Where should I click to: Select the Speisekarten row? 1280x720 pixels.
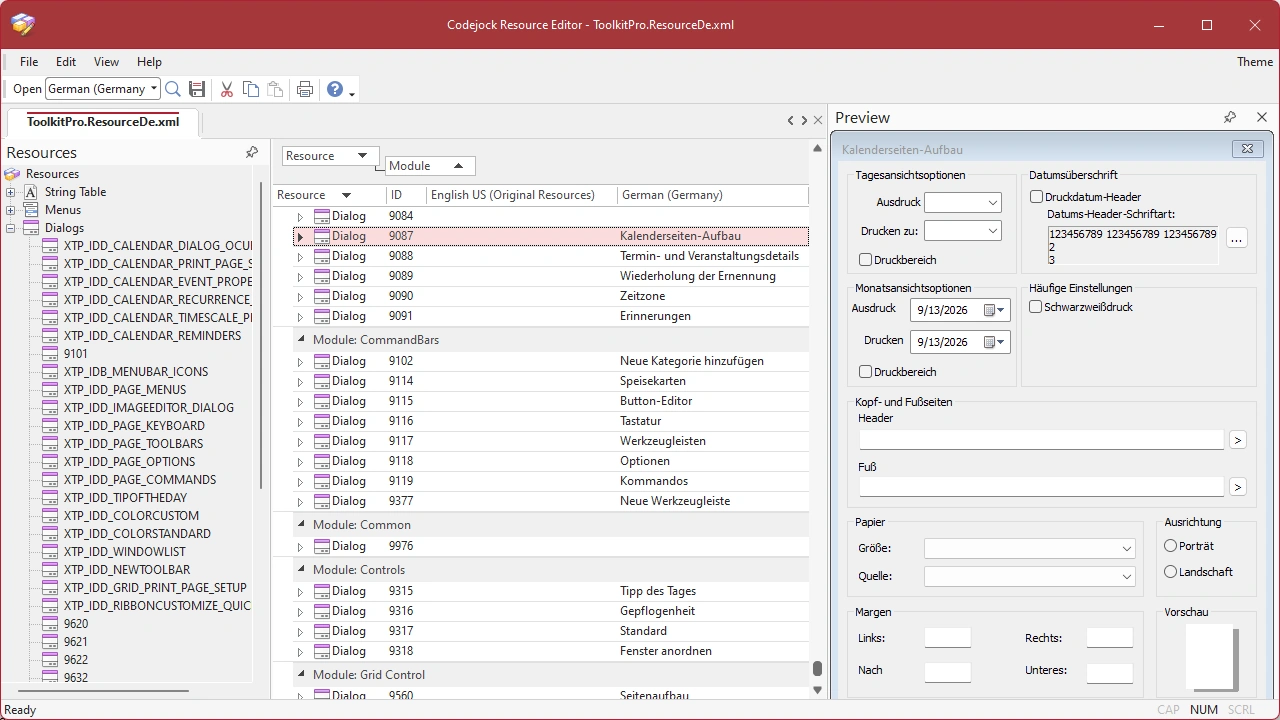point(550,381)
